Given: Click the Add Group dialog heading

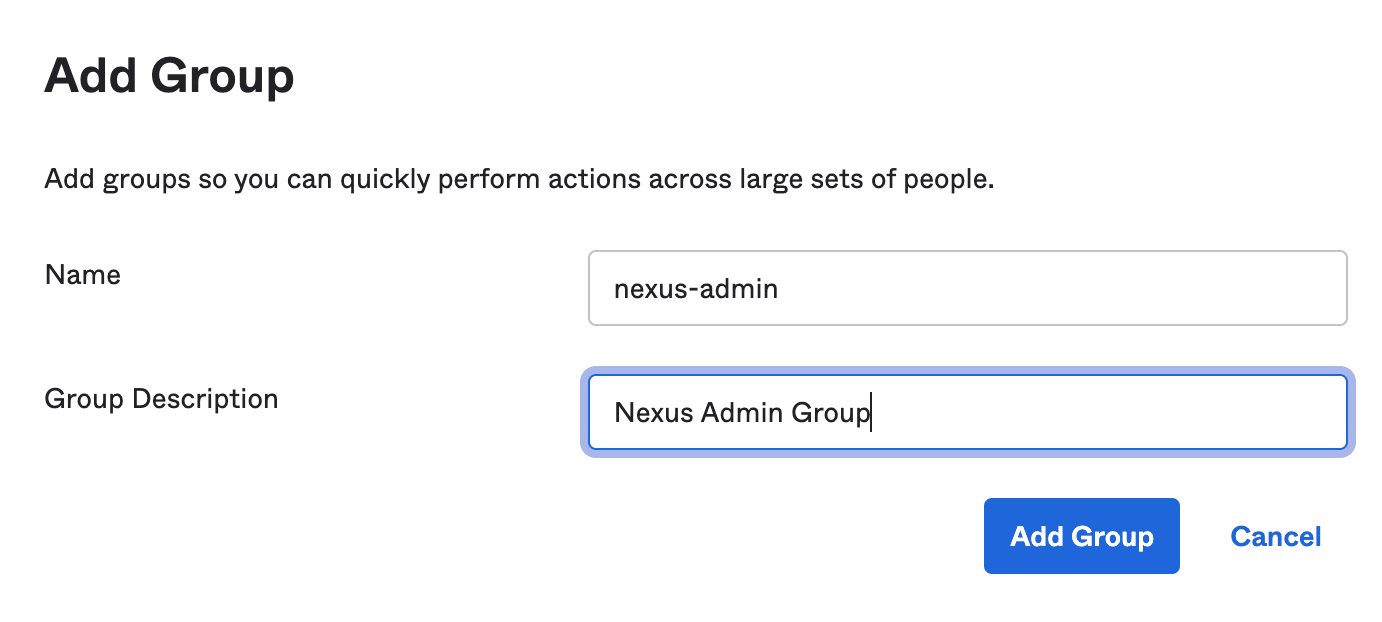Looking at the screenshot, I should pyautogui.click(x=169, y=77).
